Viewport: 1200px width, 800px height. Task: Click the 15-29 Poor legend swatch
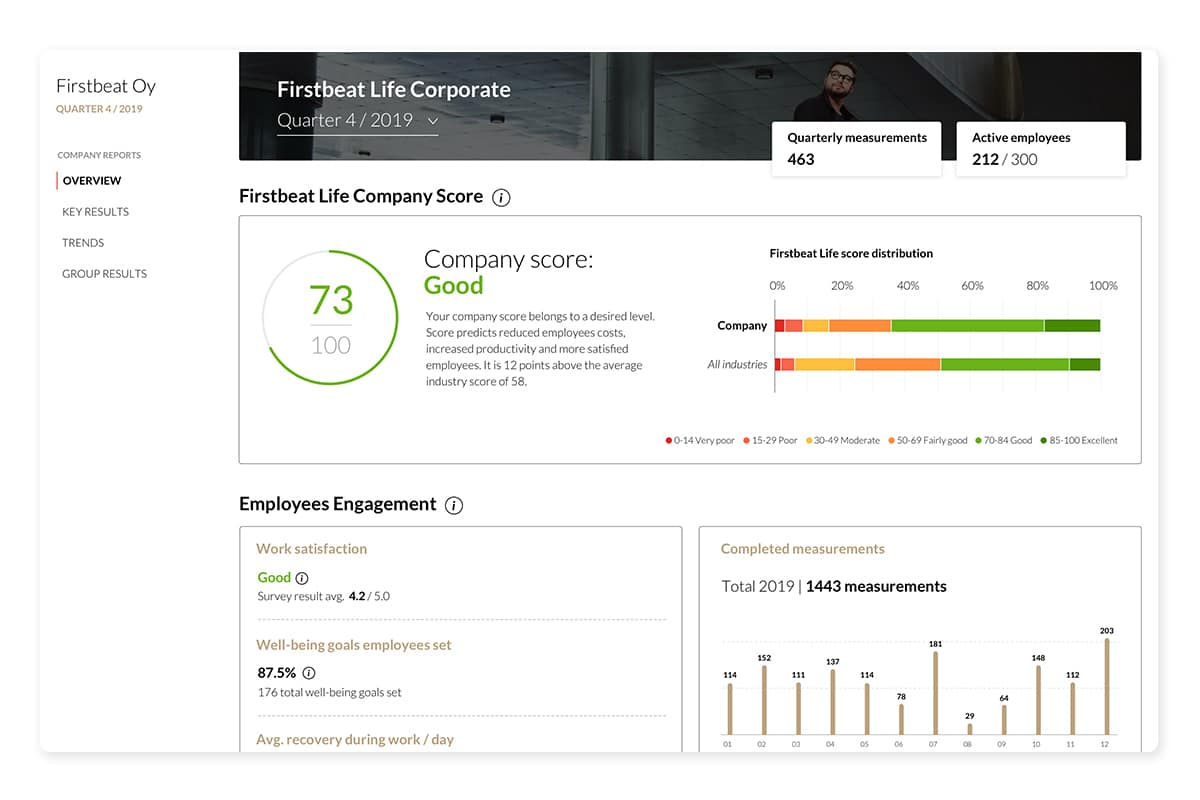(745, 441)
